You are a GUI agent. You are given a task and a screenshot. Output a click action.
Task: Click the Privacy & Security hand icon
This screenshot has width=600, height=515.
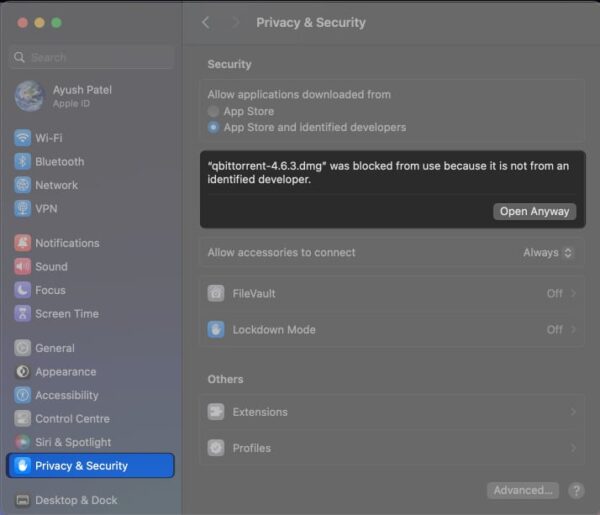point(23,466)
